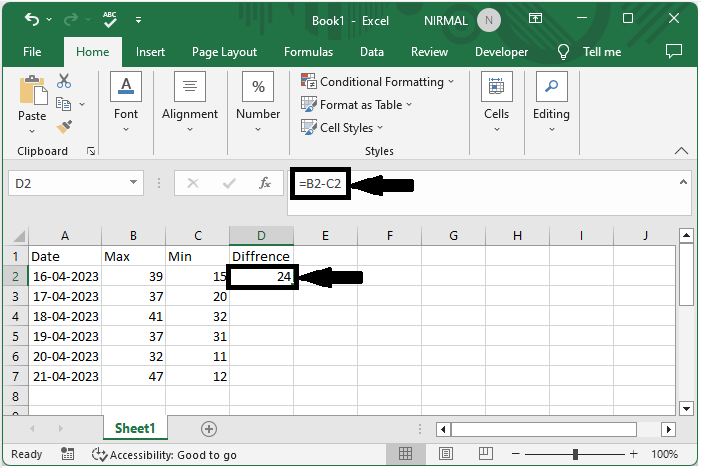Open the Editing search group icon

pos(551,102)
